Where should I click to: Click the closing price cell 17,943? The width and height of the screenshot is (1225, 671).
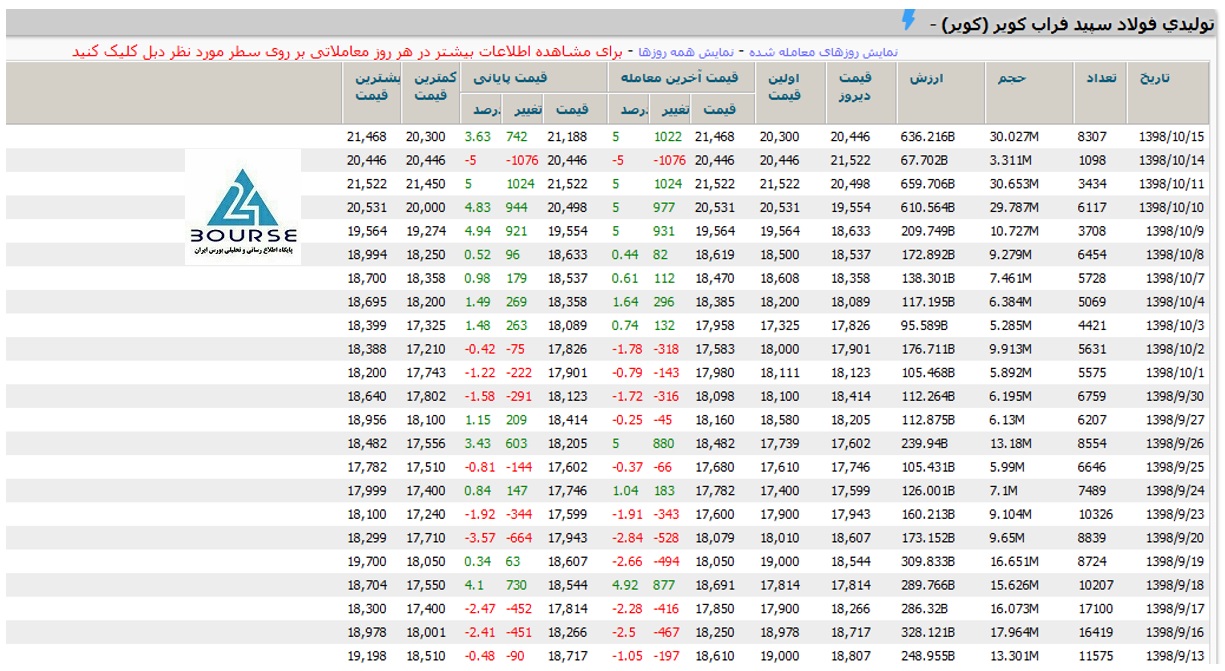[x=567, y=537]
